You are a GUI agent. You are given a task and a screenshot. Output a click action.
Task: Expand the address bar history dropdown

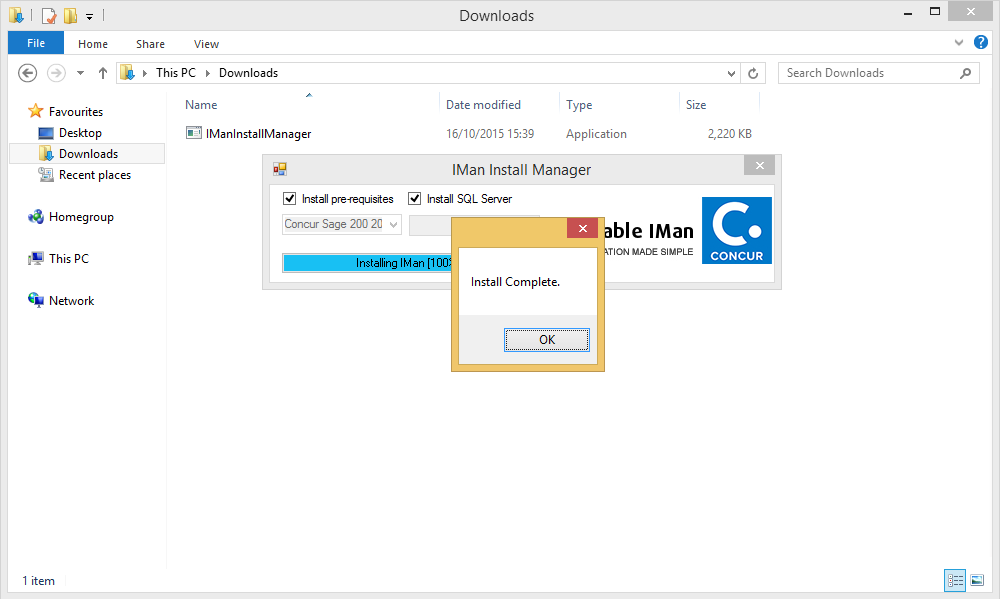[x=732, y=73]
